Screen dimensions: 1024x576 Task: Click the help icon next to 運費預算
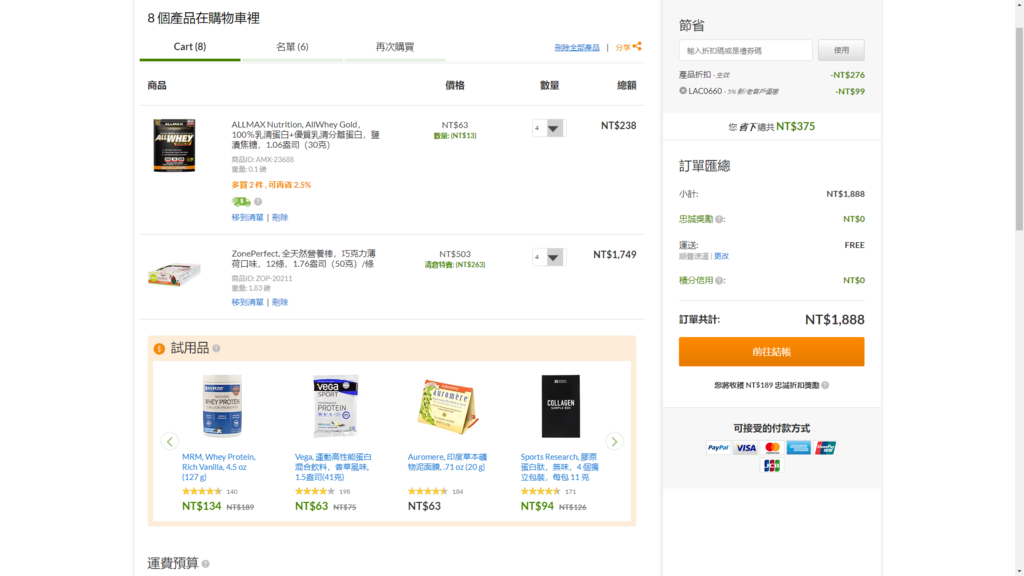pos(206,563)
